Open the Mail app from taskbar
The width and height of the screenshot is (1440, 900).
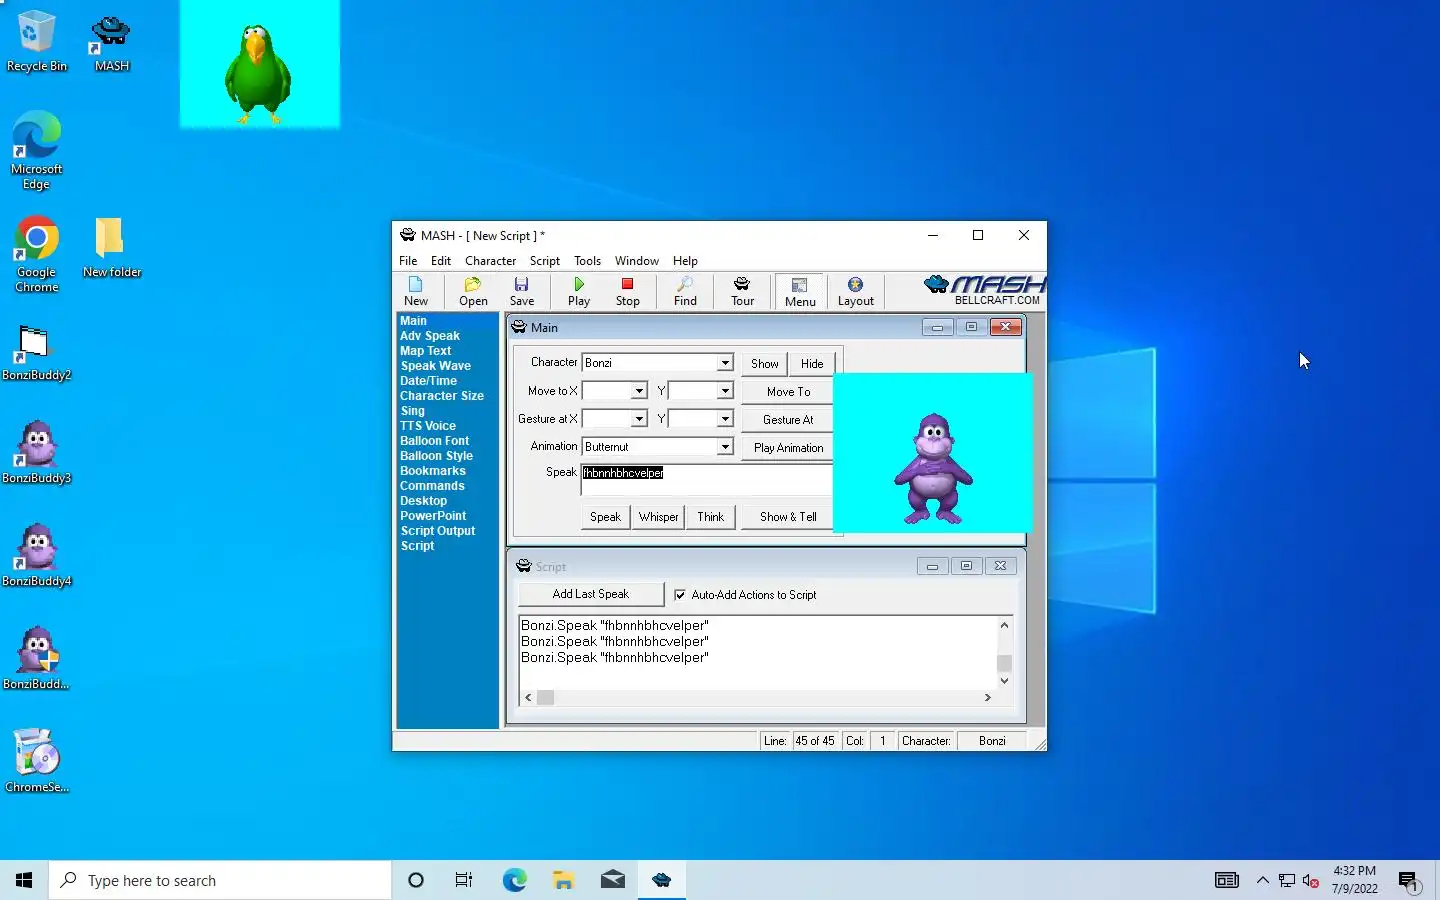coord(613,880)
